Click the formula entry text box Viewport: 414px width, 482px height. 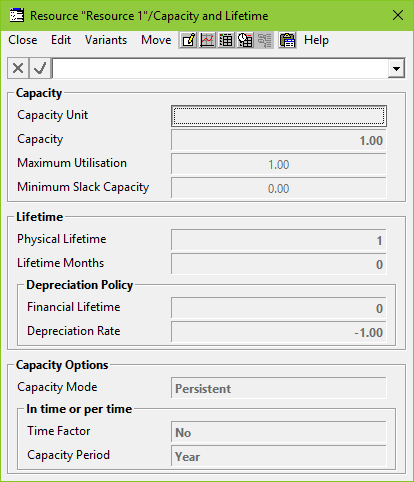pos(220,69)
